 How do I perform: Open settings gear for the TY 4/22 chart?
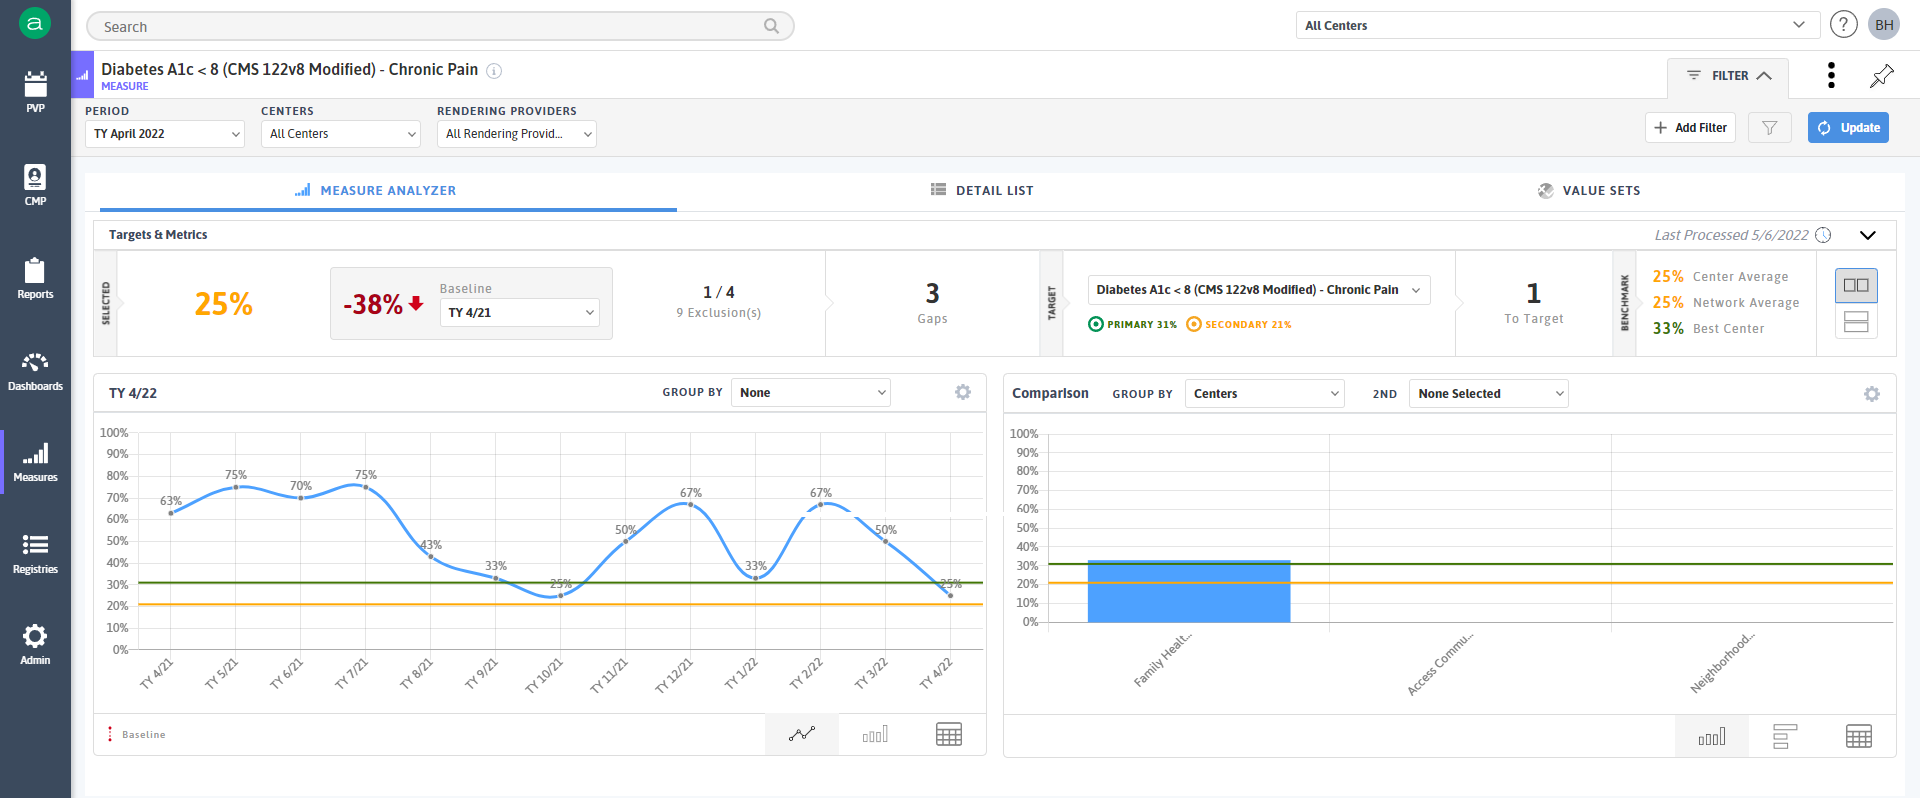963,392
